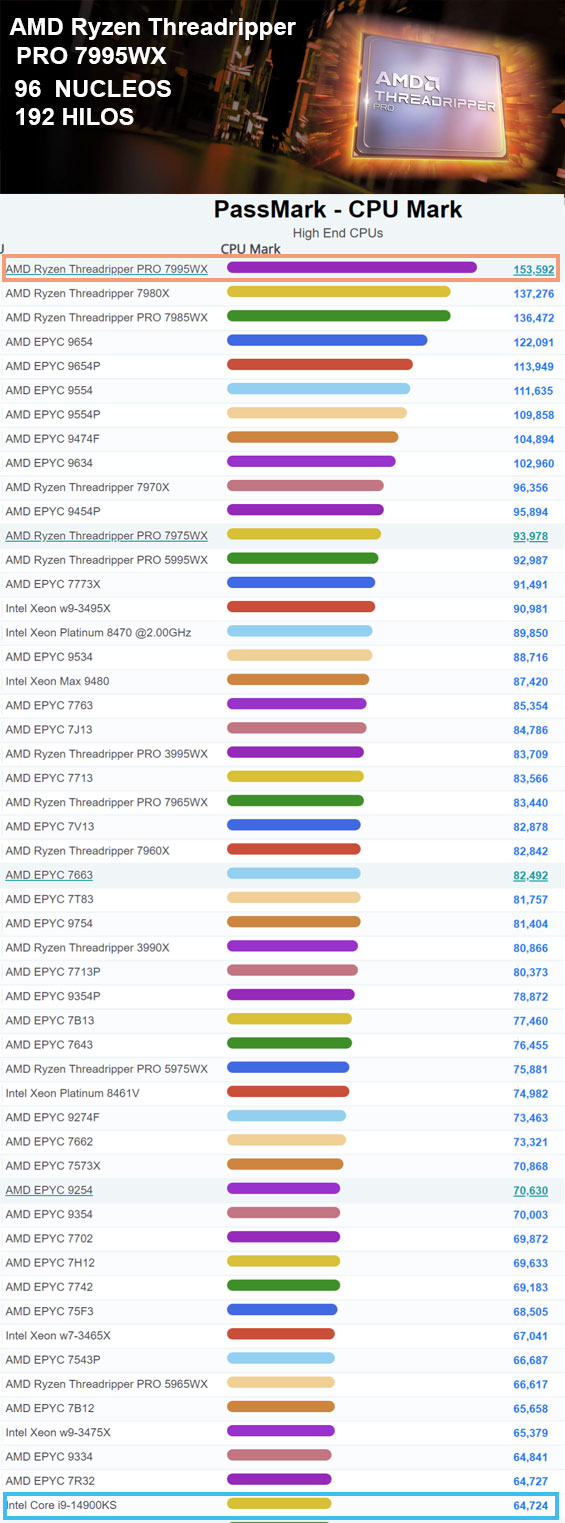Click the AMD EPYC 7J13 name

(x=49, y=730)
